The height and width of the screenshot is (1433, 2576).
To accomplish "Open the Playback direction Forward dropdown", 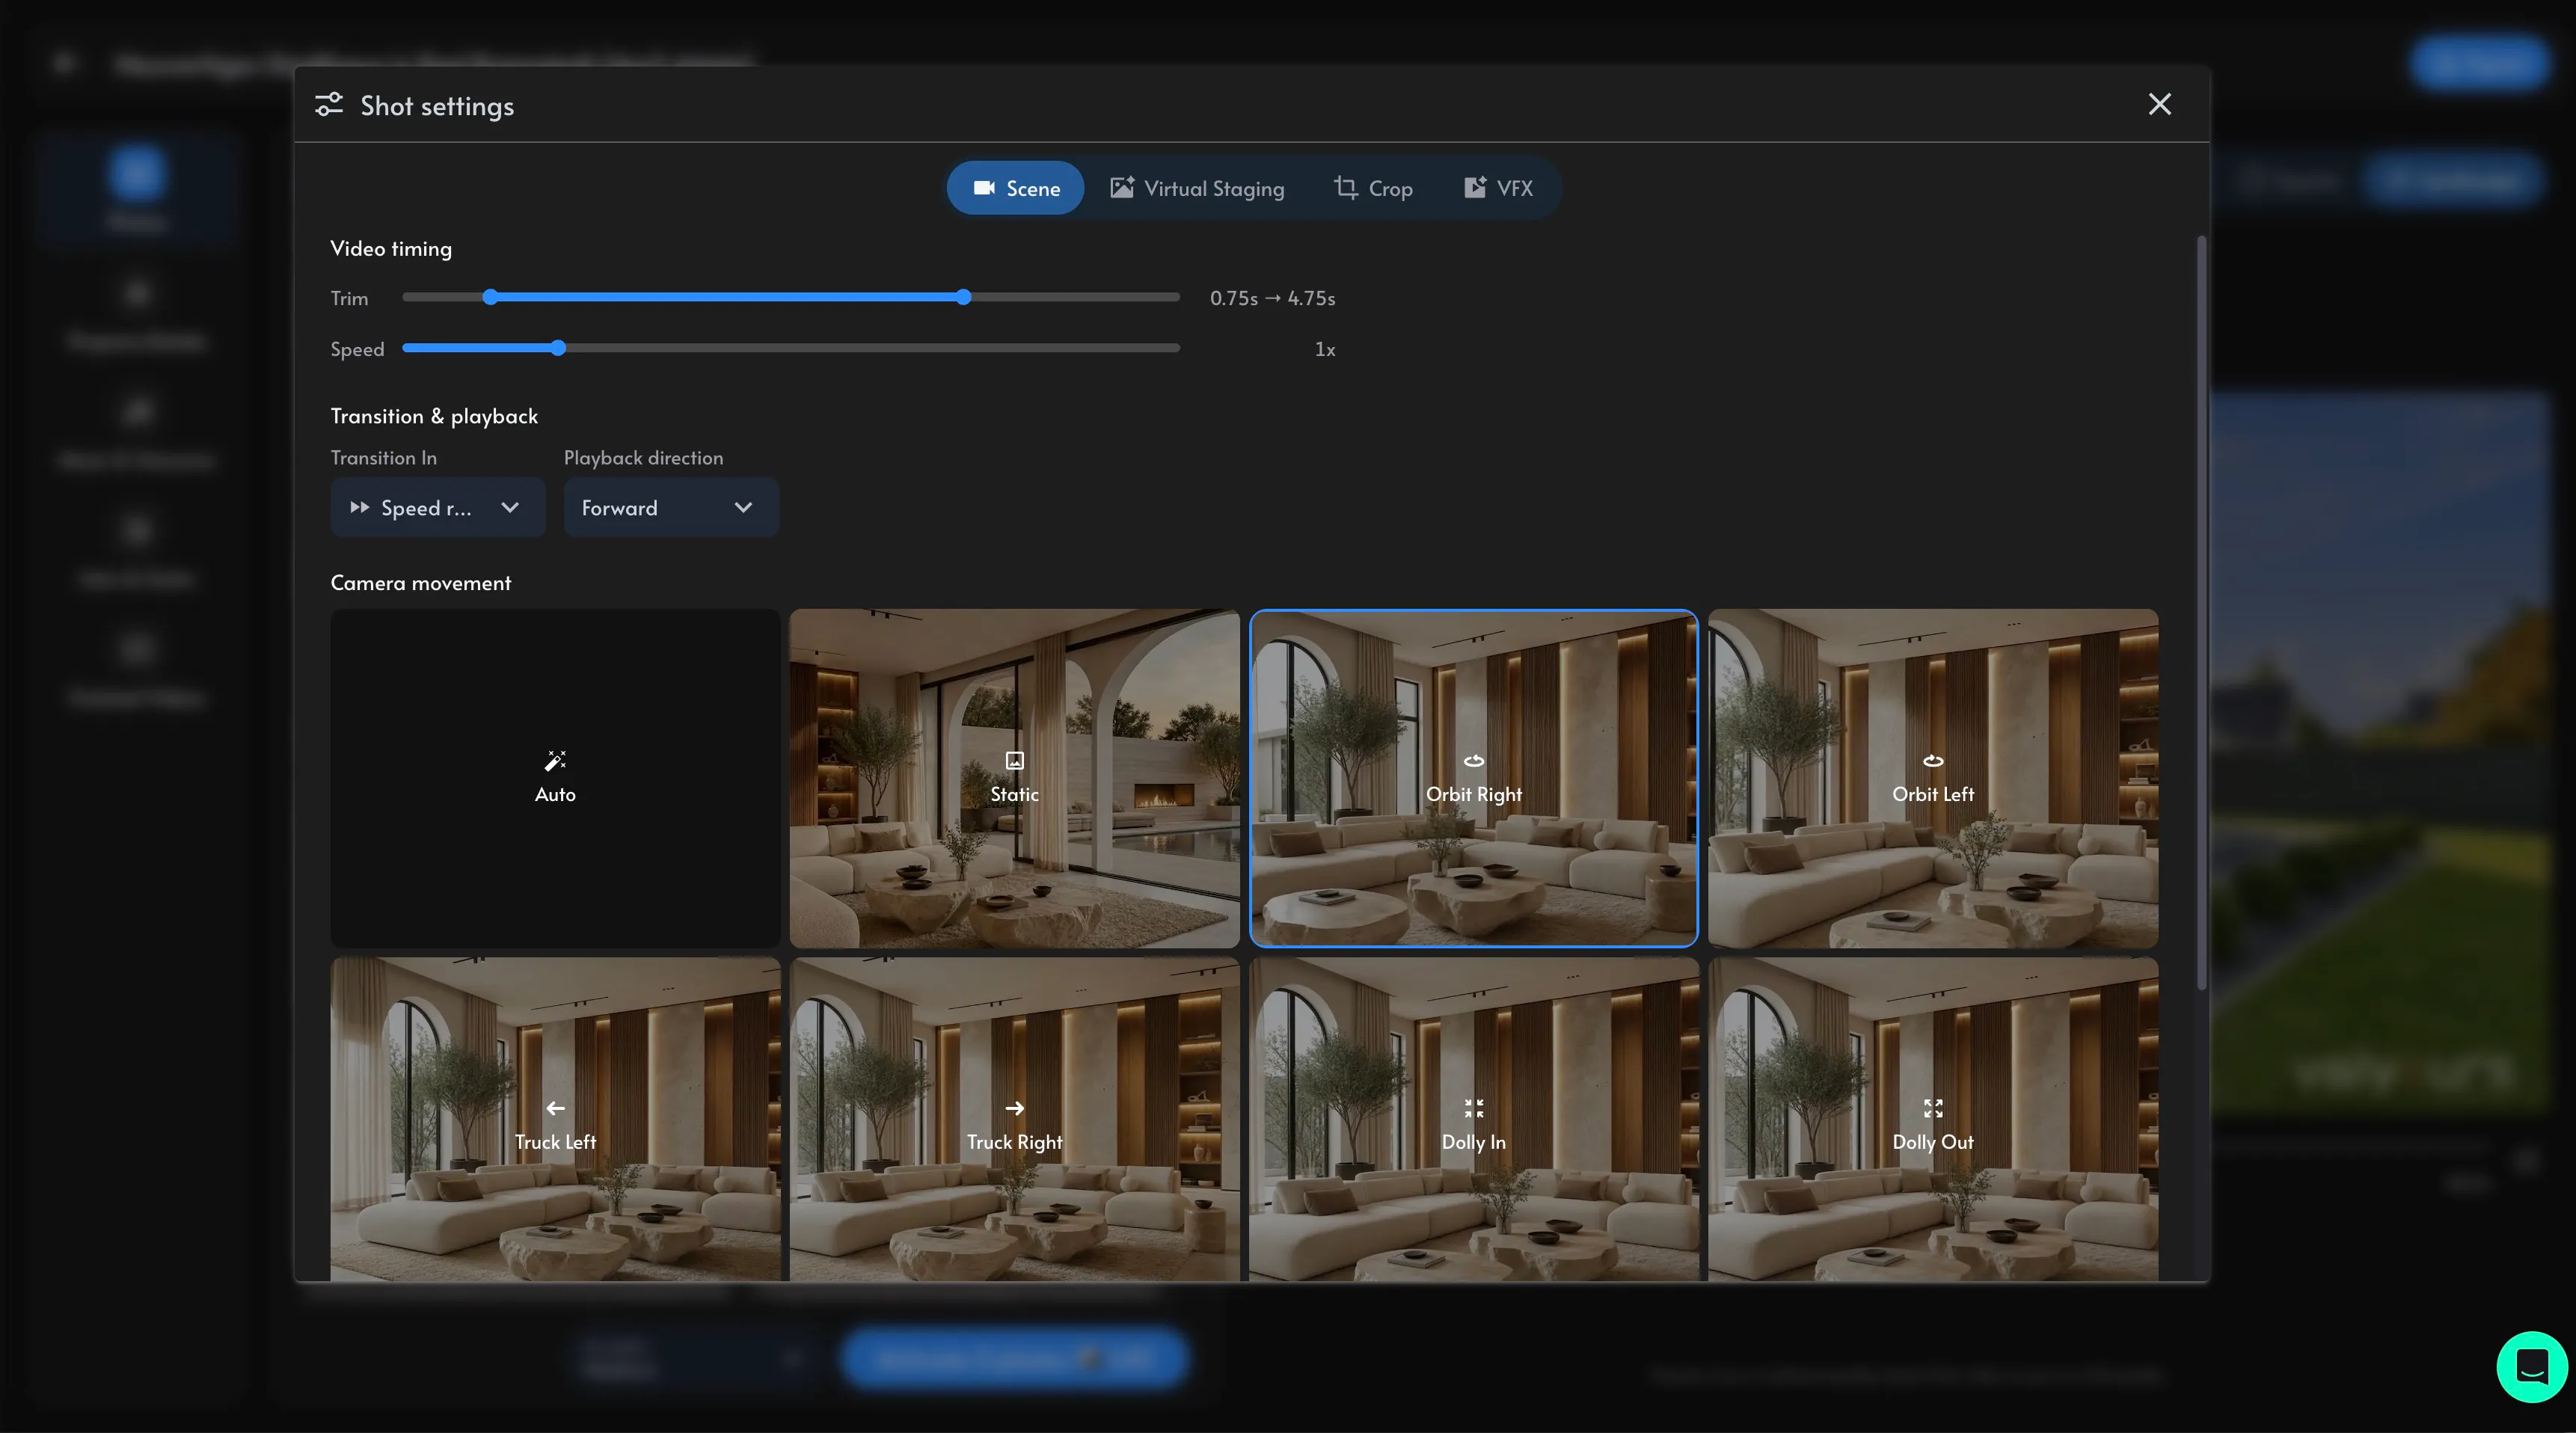I will click(x=670, y=507).
